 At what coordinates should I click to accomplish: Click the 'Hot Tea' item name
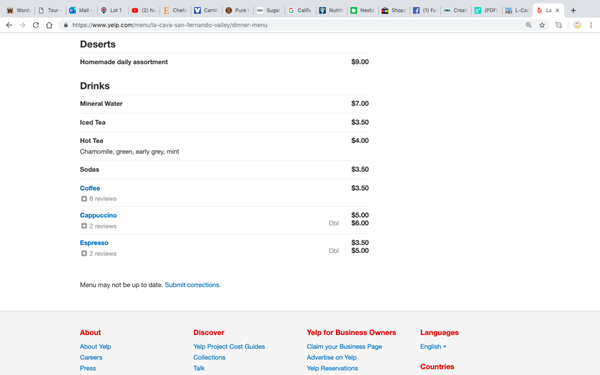pyautogui.click(x=91, y=141)
